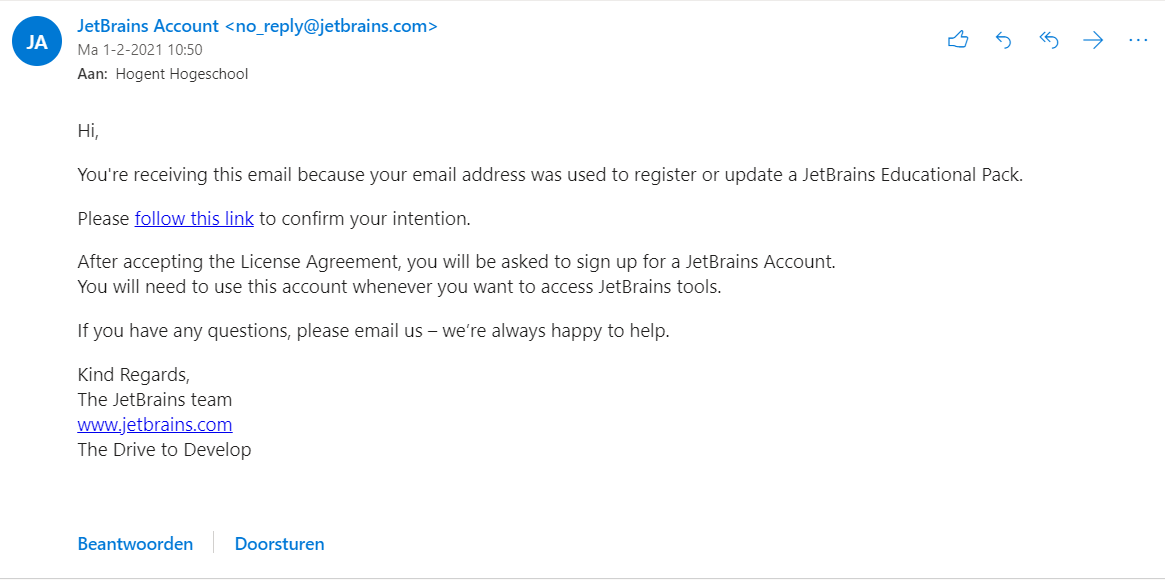This screenshot has width=1165, height=580.
Task: Reply using the single curved arrow icon
Action: click(x=1003, y=40)
